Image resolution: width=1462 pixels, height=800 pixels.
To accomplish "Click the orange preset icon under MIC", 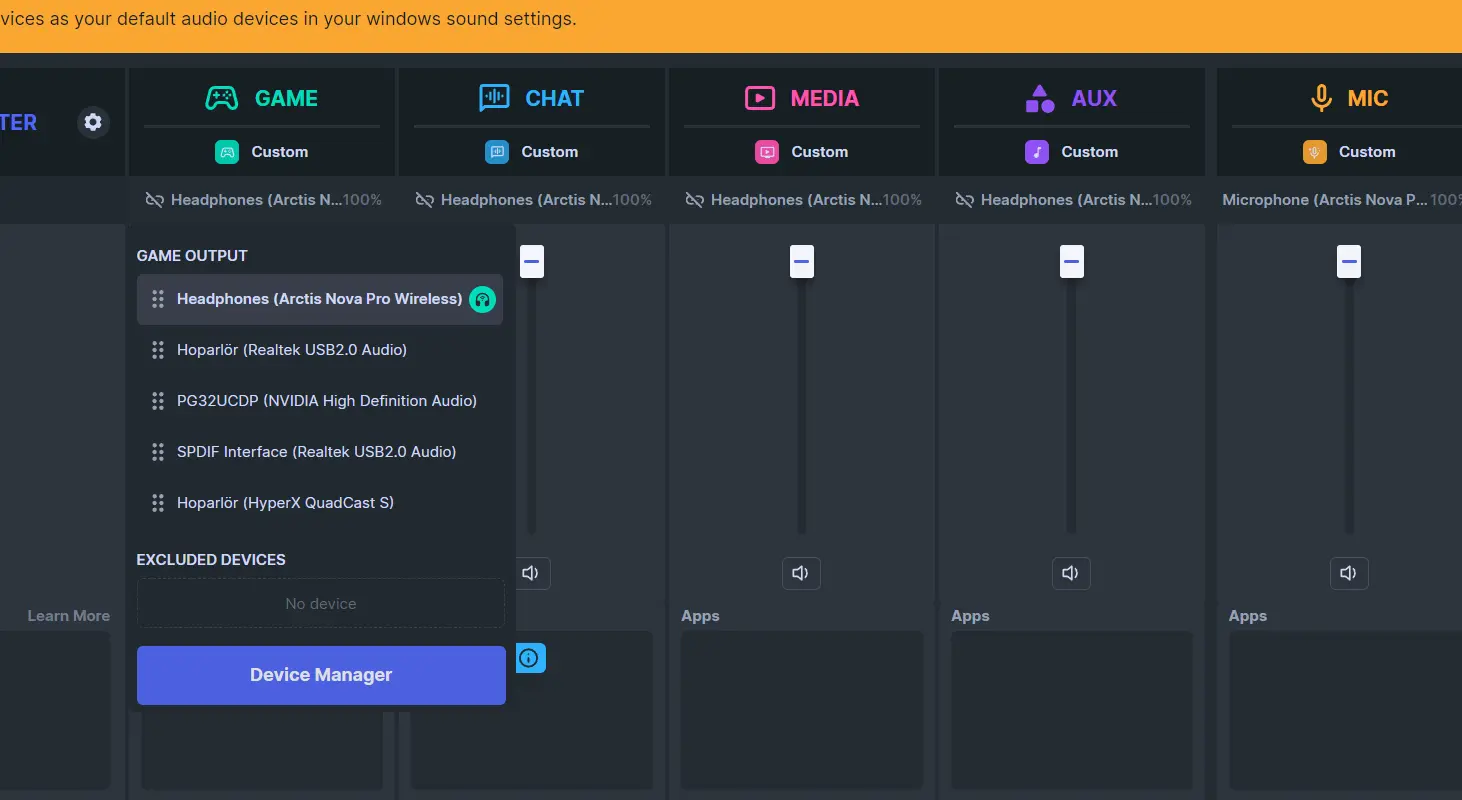I will (x=1315, y=152).
